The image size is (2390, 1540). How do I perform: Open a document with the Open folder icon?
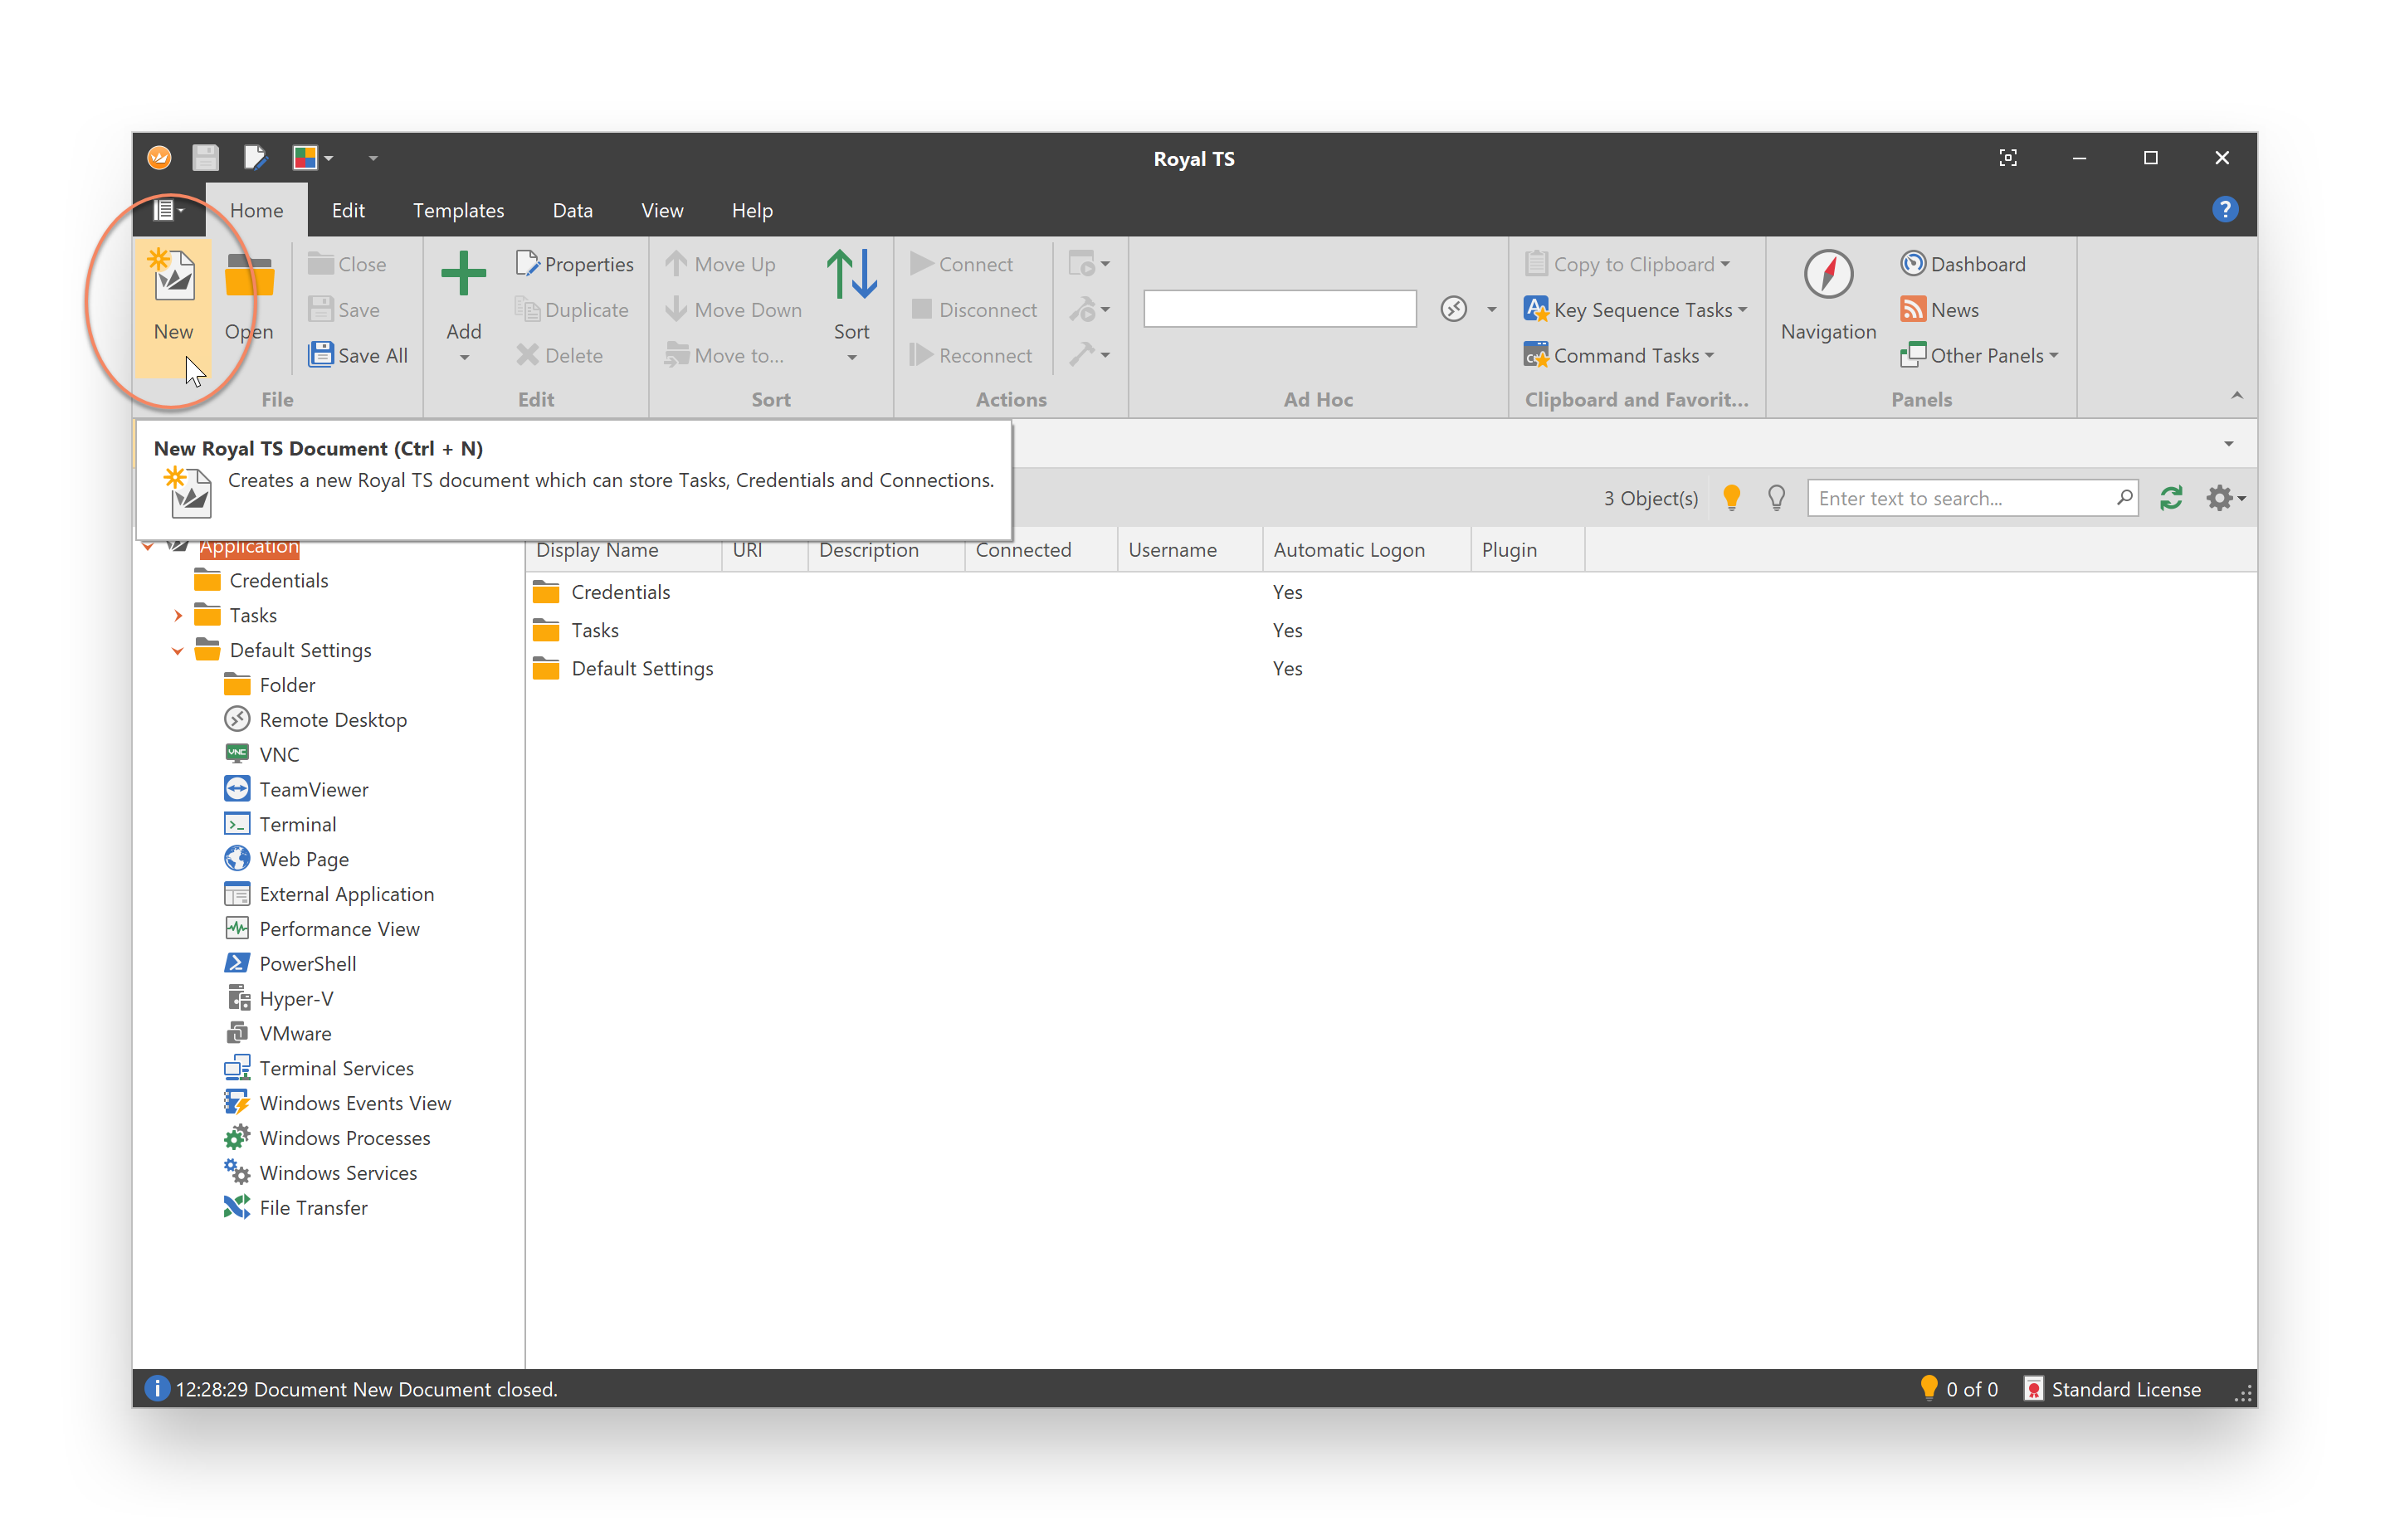tap(249, 275)
